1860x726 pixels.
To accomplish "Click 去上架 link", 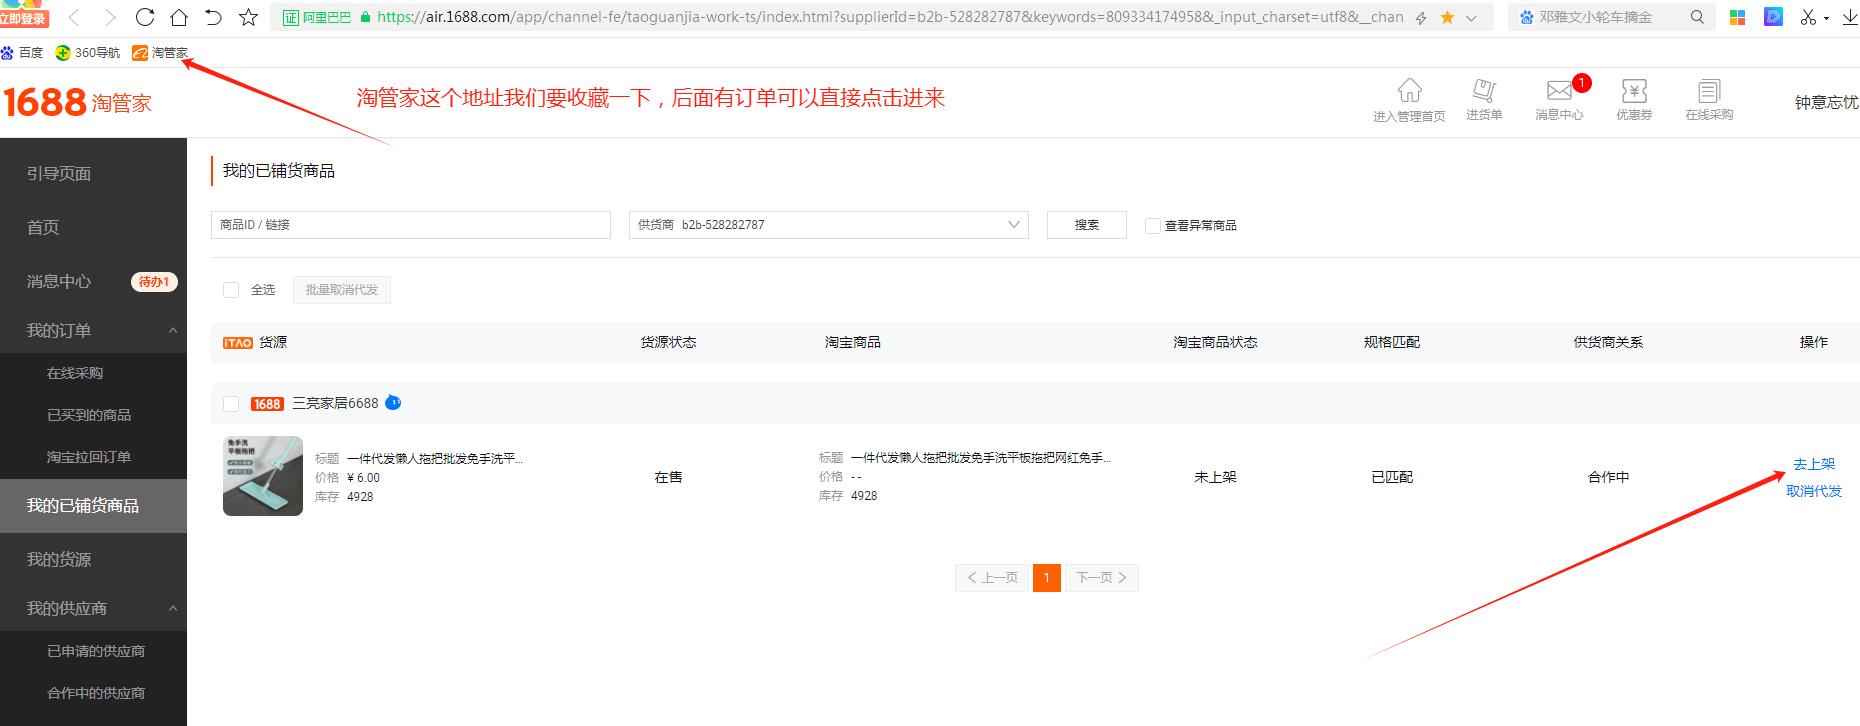I will (x=1814, y=464).
